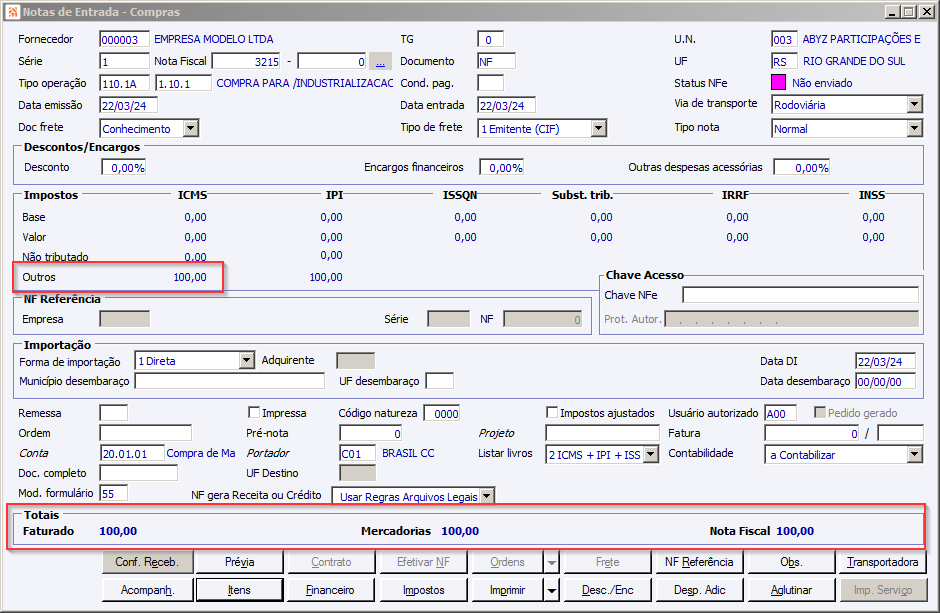Image resolution: width=940 pixels, height=613 pixels.
Task: Open the Doc frete Conhecimento dropdown
Action: click(x=190, y=128)
